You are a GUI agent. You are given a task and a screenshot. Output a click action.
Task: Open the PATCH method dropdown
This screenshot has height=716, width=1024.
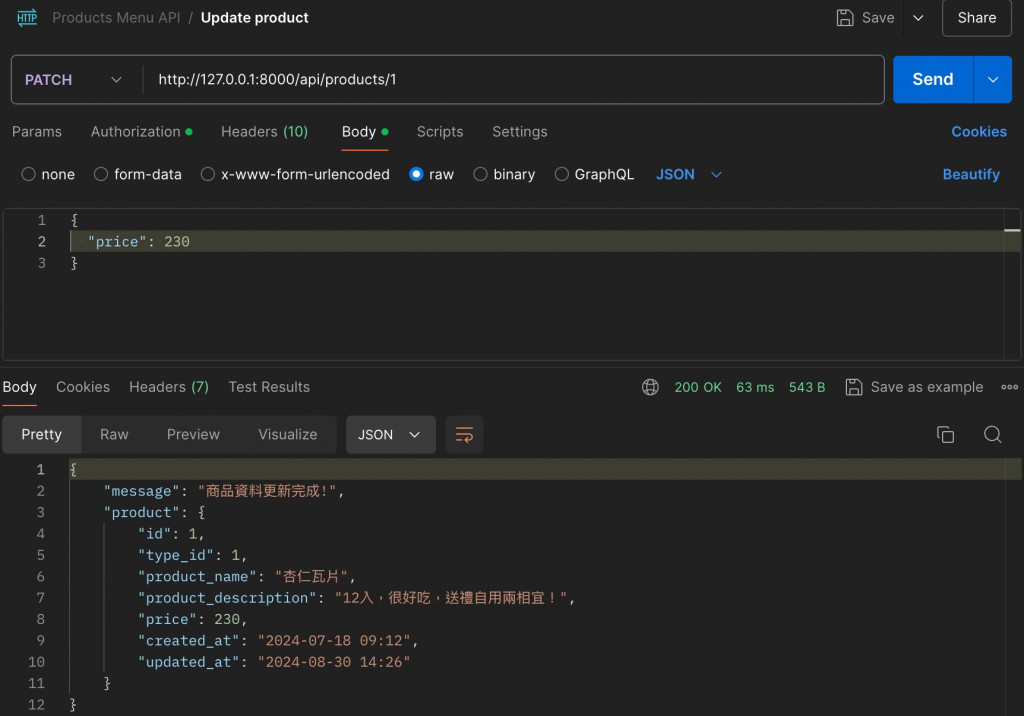(x=73, y=80)
